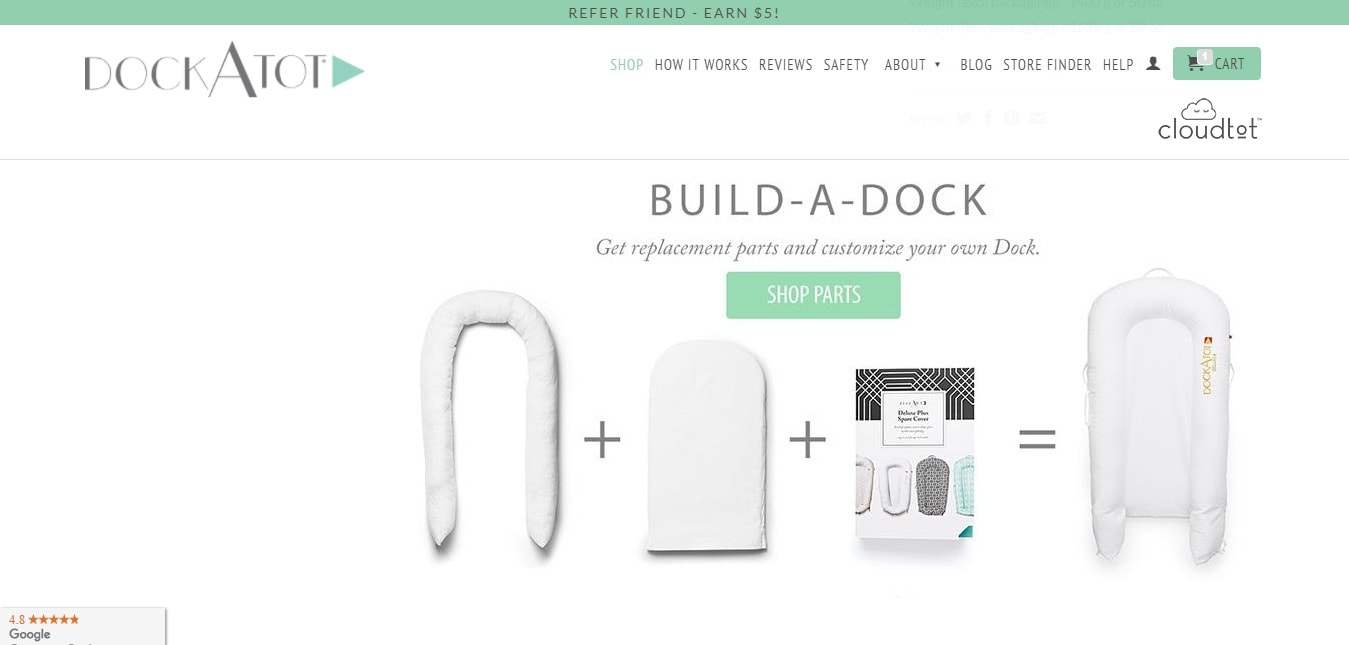Image resolution: width=1349 pixels, height=645 pixels.
Task: Click the faded Pinterest share icon
Action: coord(1012,118)
